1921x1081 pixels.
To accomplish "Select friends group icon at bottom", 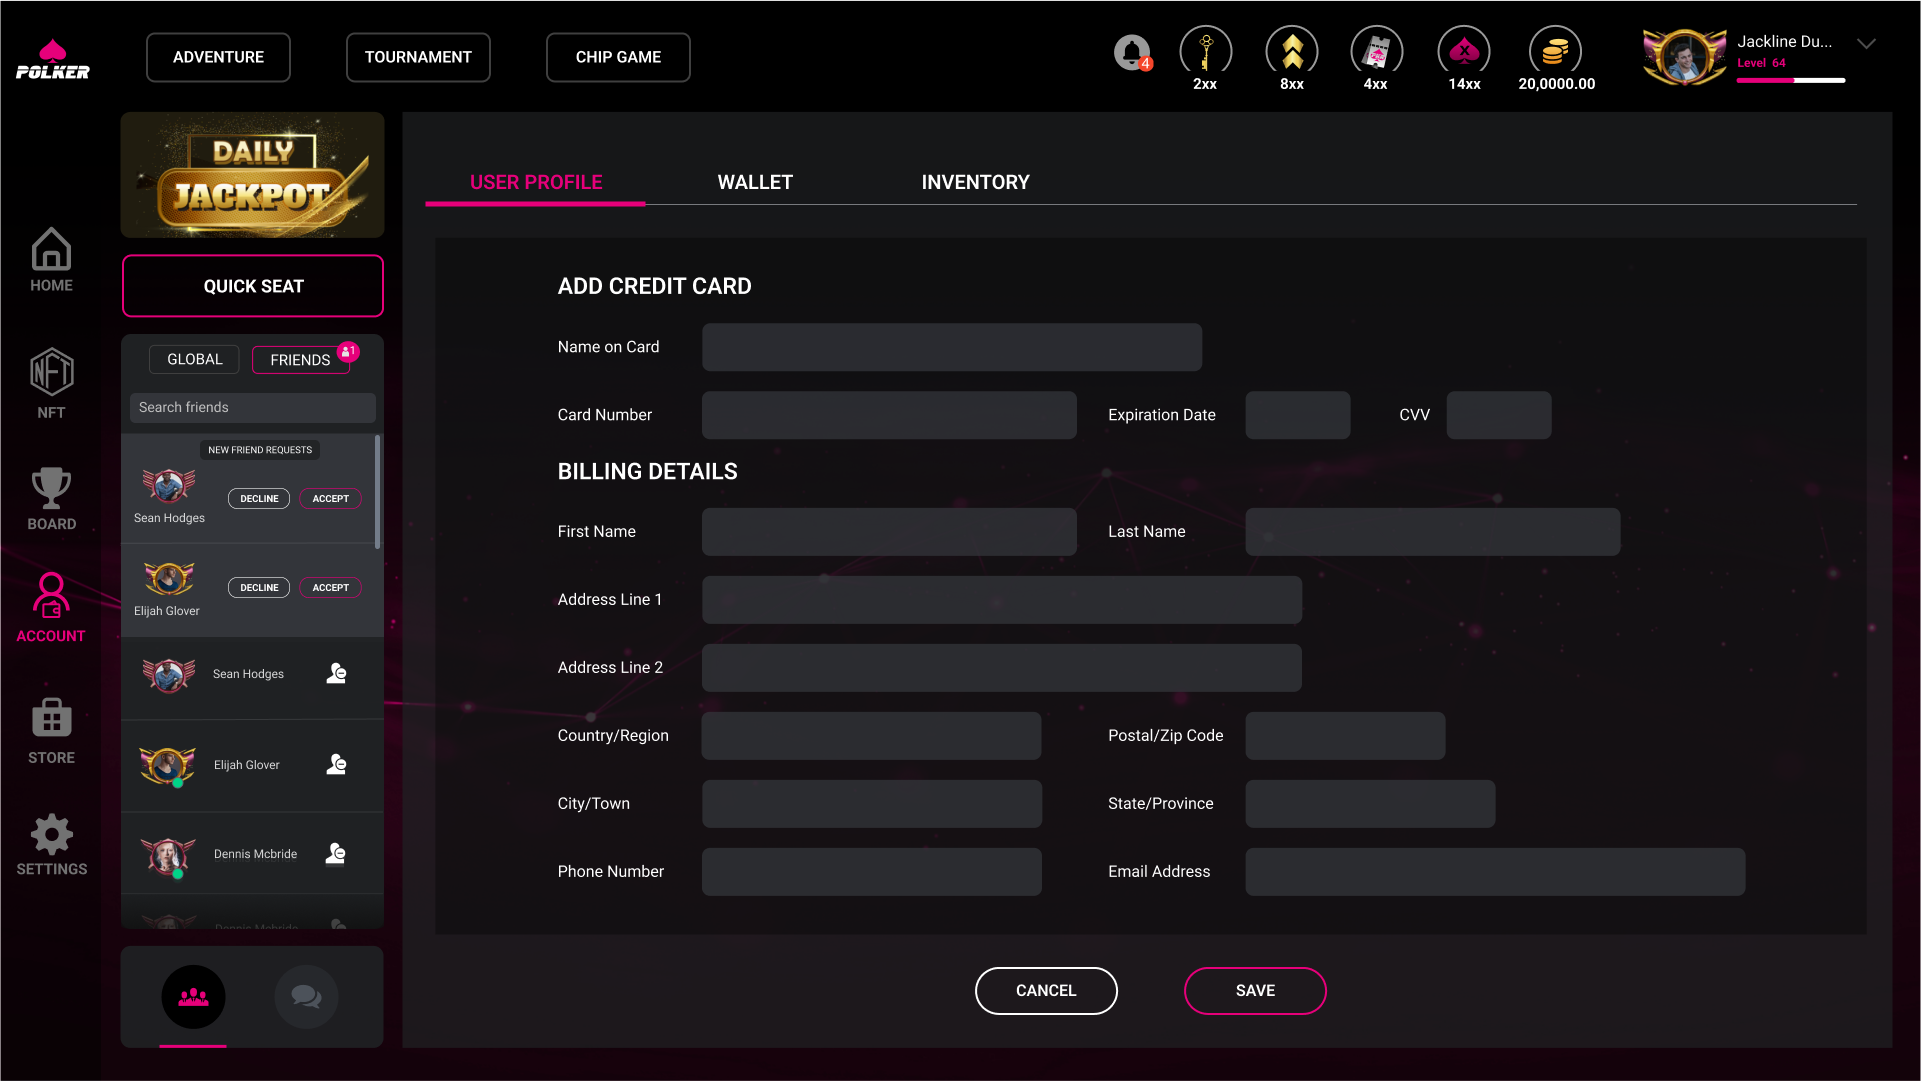I will point(193,996).
